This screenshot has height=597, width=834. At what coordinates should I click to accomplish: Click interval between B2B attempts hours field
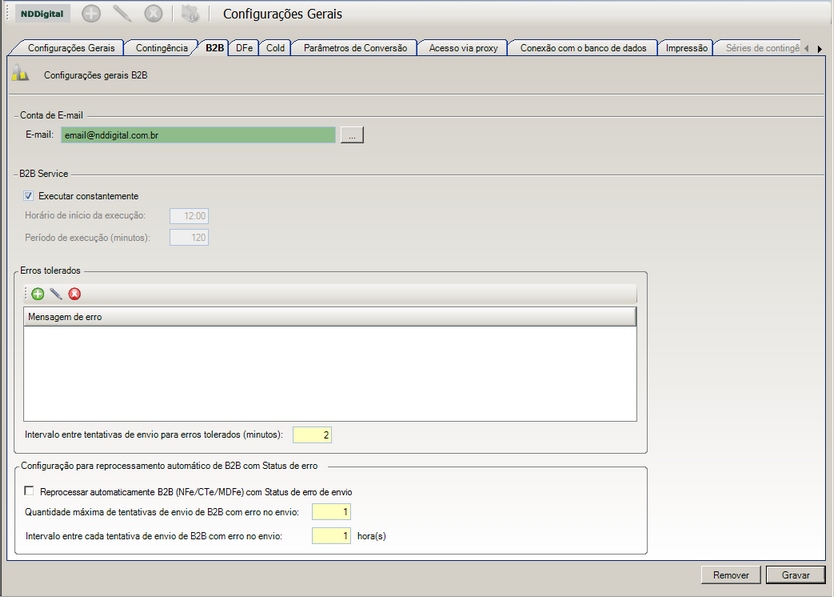tap(331, 536)
